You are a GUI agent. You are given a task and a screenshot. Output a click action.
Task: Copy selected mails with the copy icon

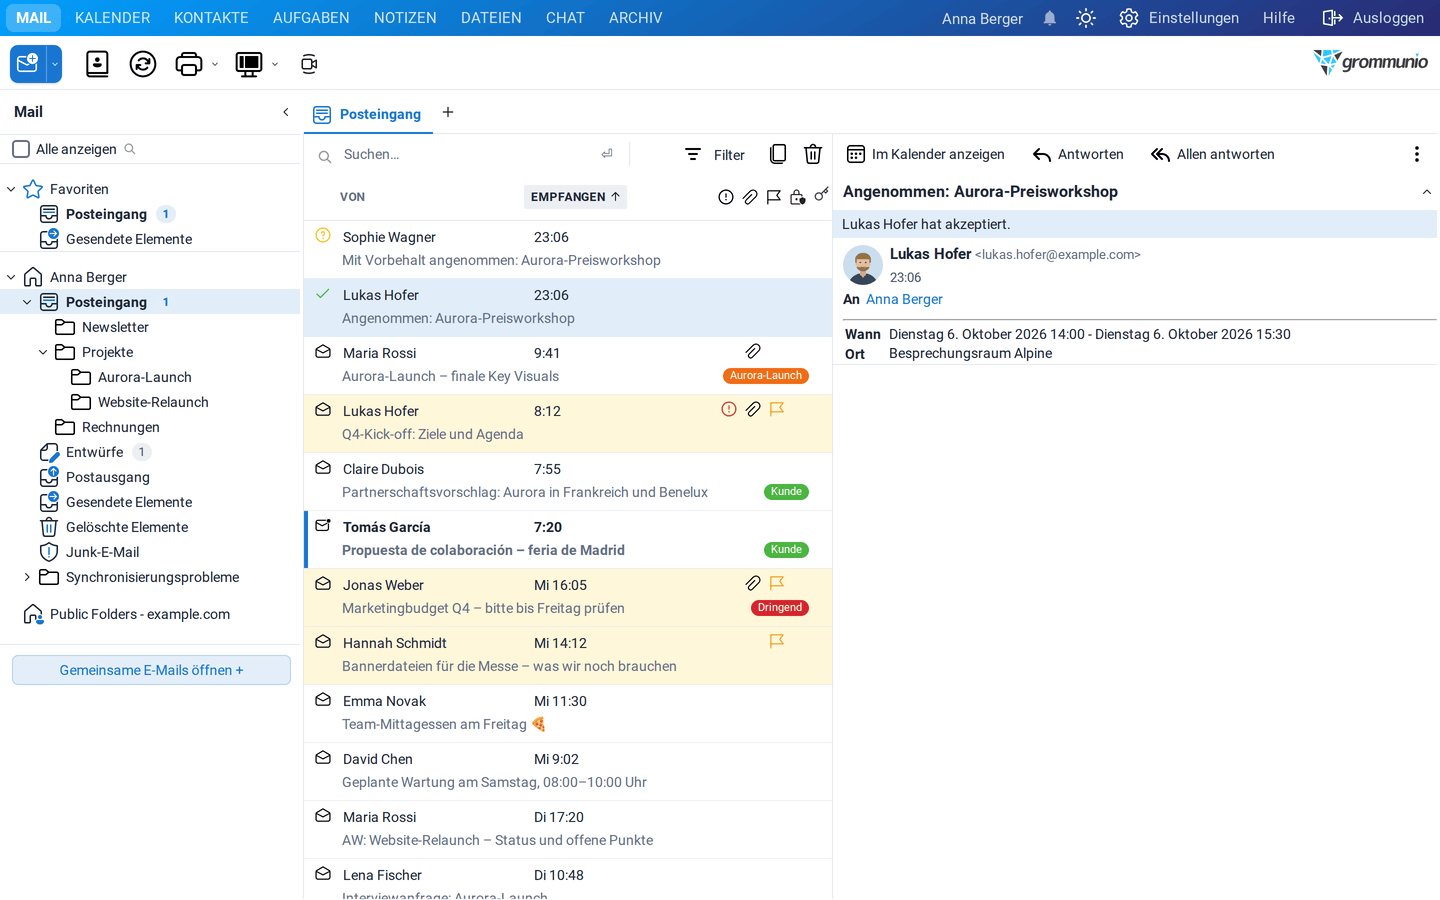tap(778, 154)
